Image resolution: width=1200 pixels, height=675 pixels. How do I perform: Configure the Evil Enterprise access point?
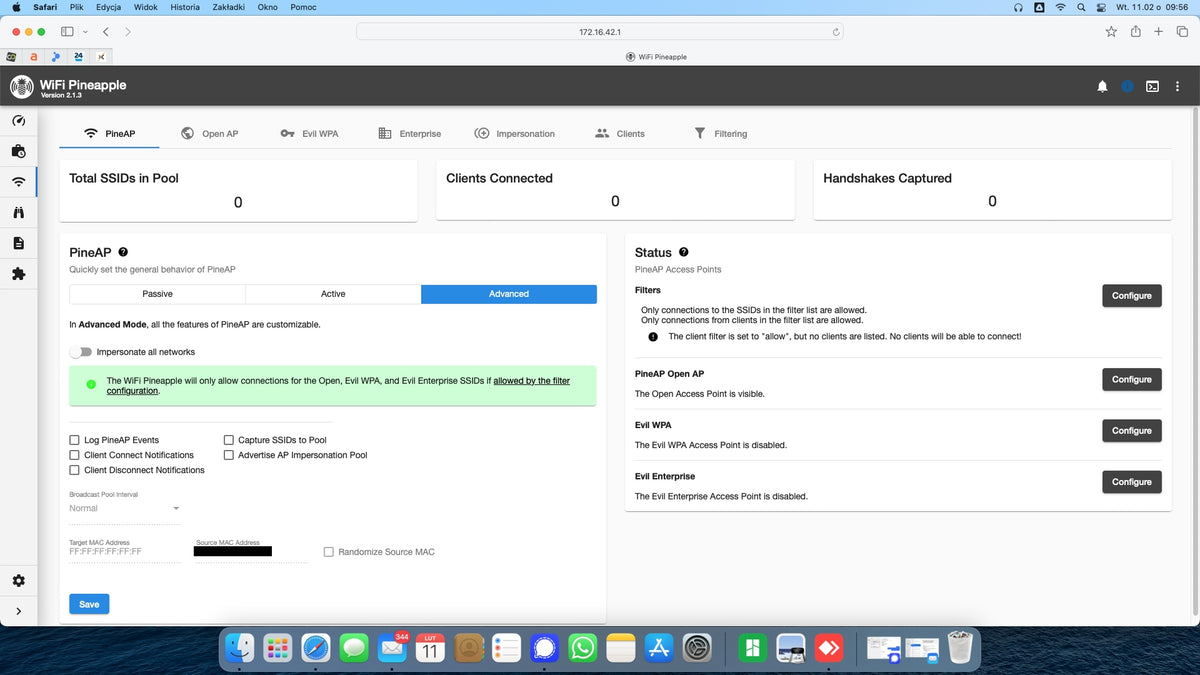click(1132, 482)
